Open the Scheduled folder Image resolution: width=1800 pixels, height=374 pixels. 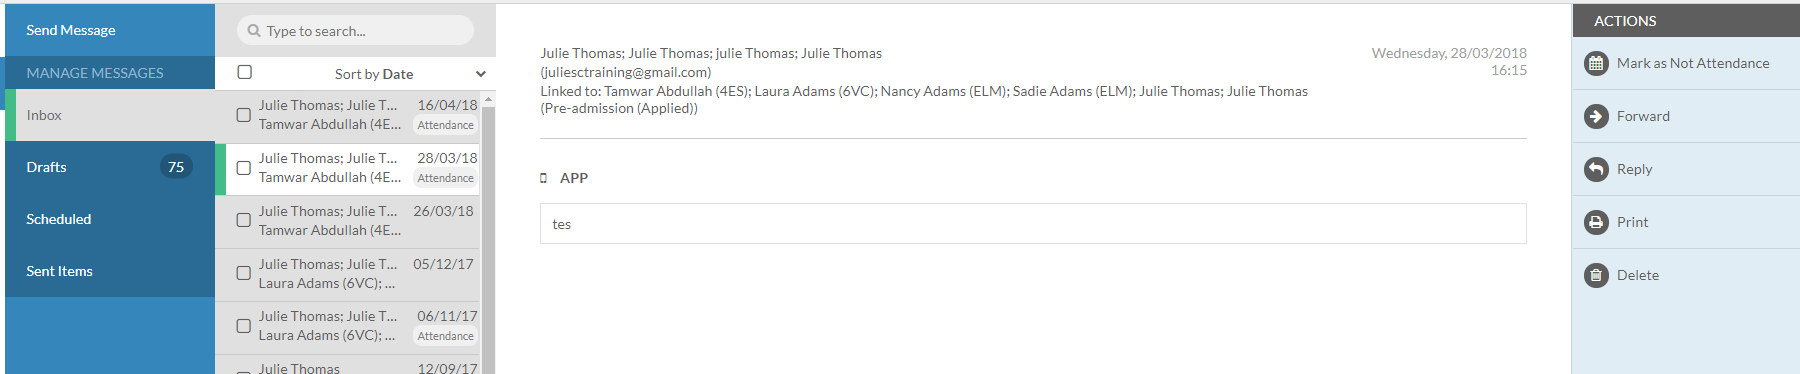[110, 219]
